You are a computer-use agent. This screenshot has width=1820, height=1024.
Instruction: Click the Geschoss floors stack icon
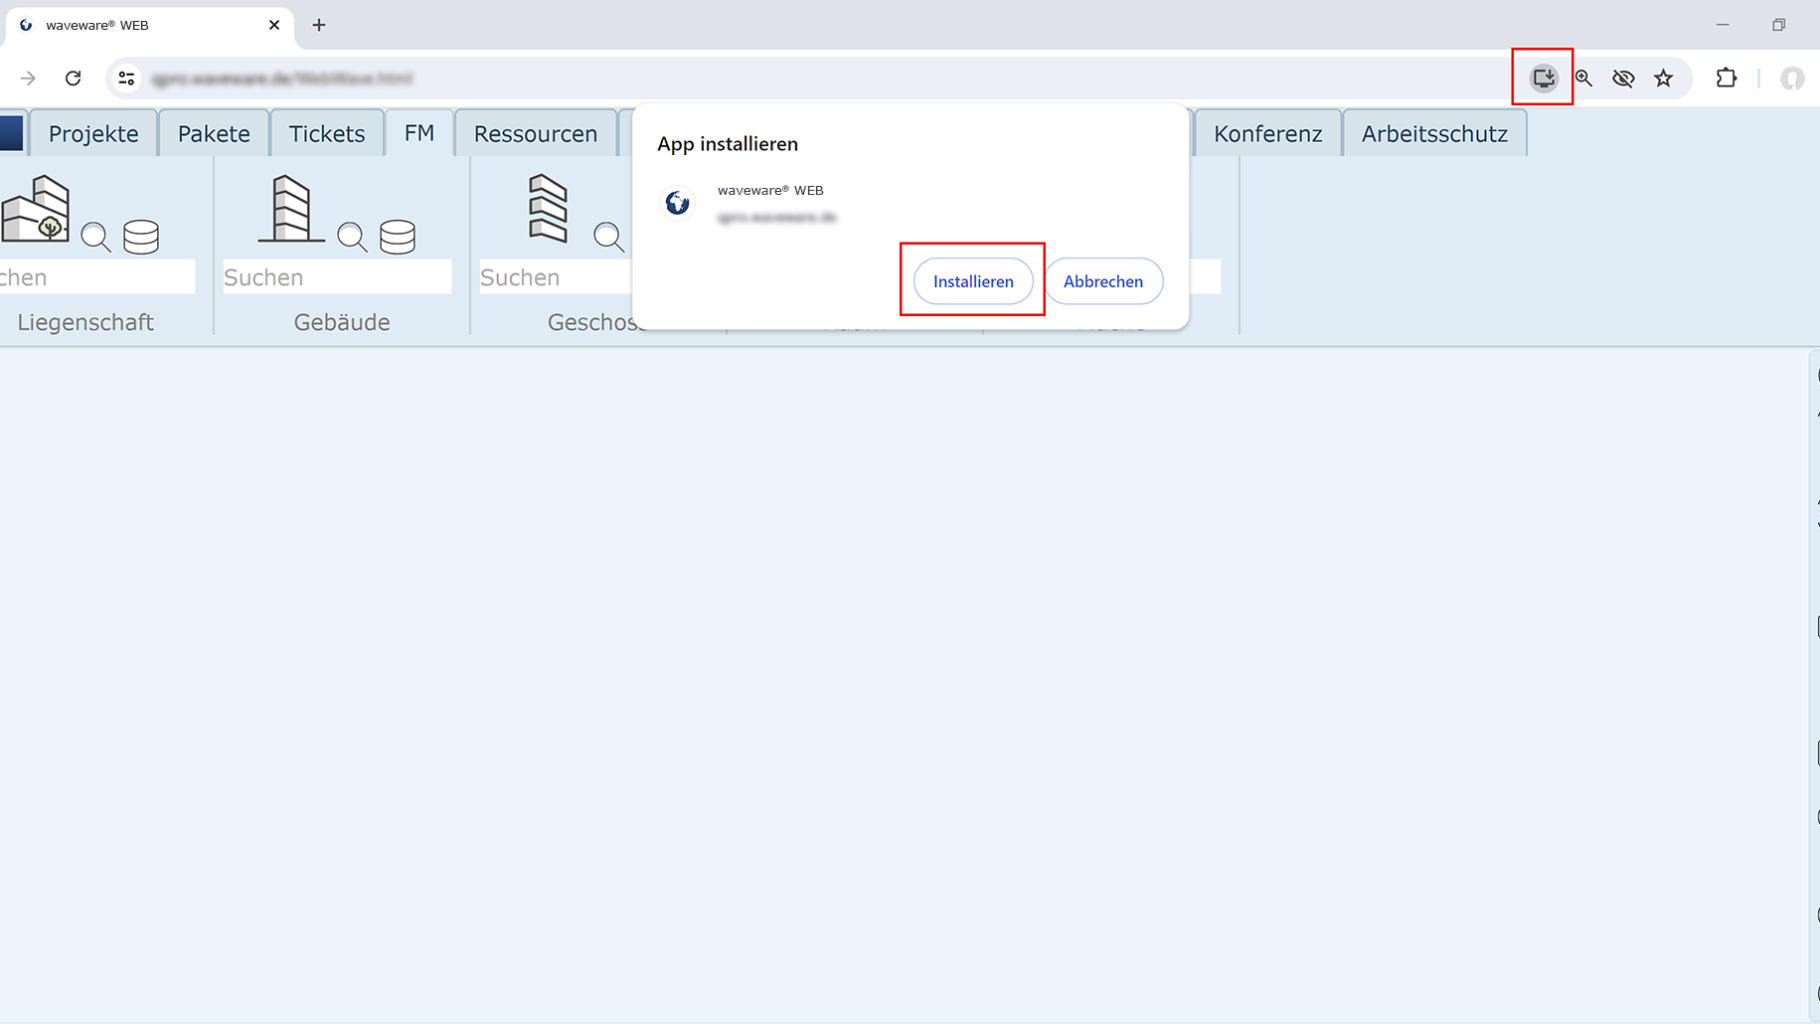tap(547, 209)
